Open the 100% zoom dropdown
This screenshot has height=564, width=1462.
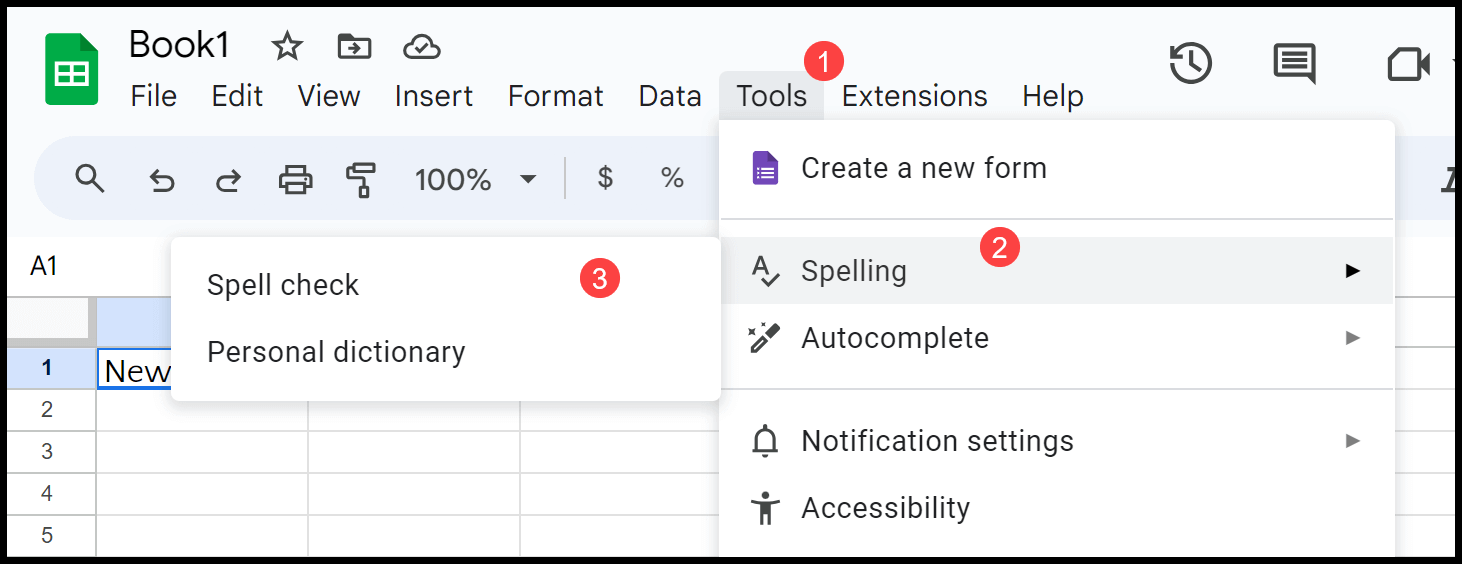(x=476, y=180)
